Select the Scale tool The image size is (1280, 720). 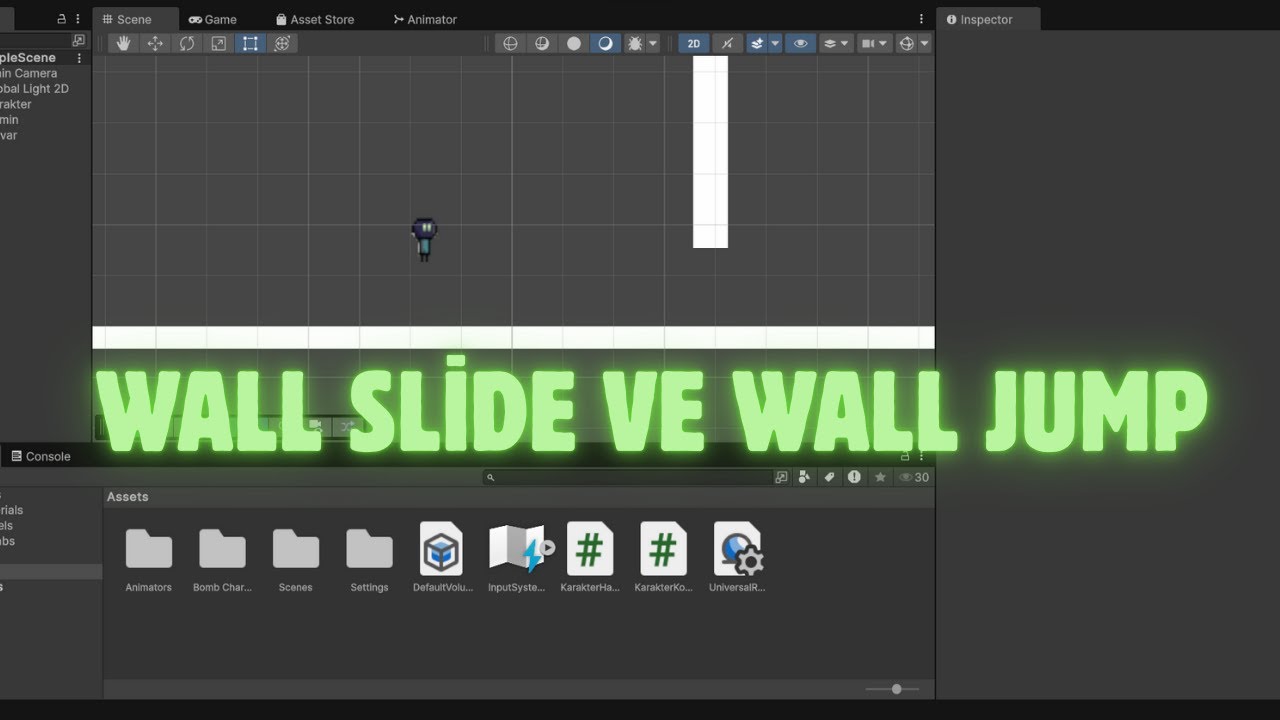click(219, 43)
